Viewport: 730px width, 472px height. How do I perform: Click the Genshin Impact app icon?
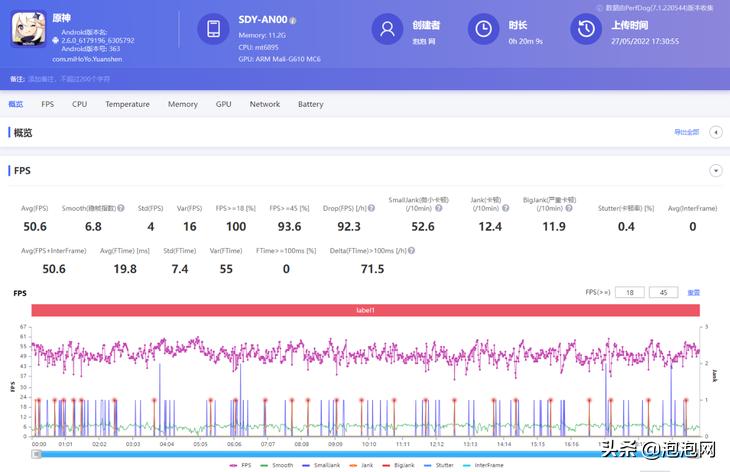coord(28,30)
